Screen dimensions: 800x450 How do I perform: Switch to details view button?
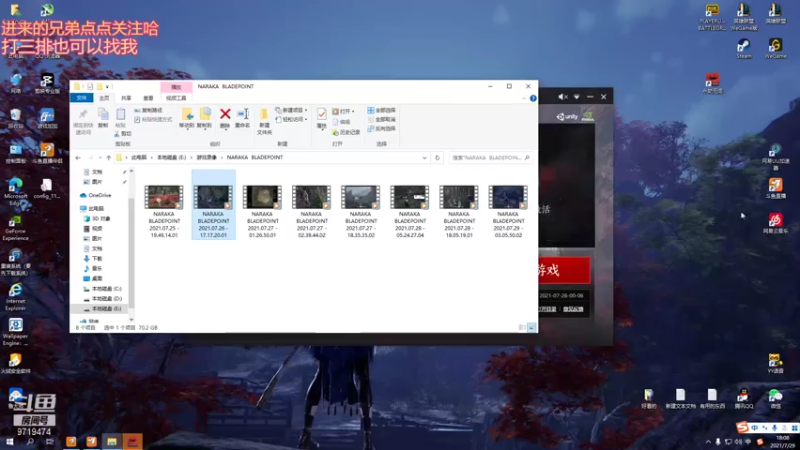pyautogui.click(x=522, y=328)
